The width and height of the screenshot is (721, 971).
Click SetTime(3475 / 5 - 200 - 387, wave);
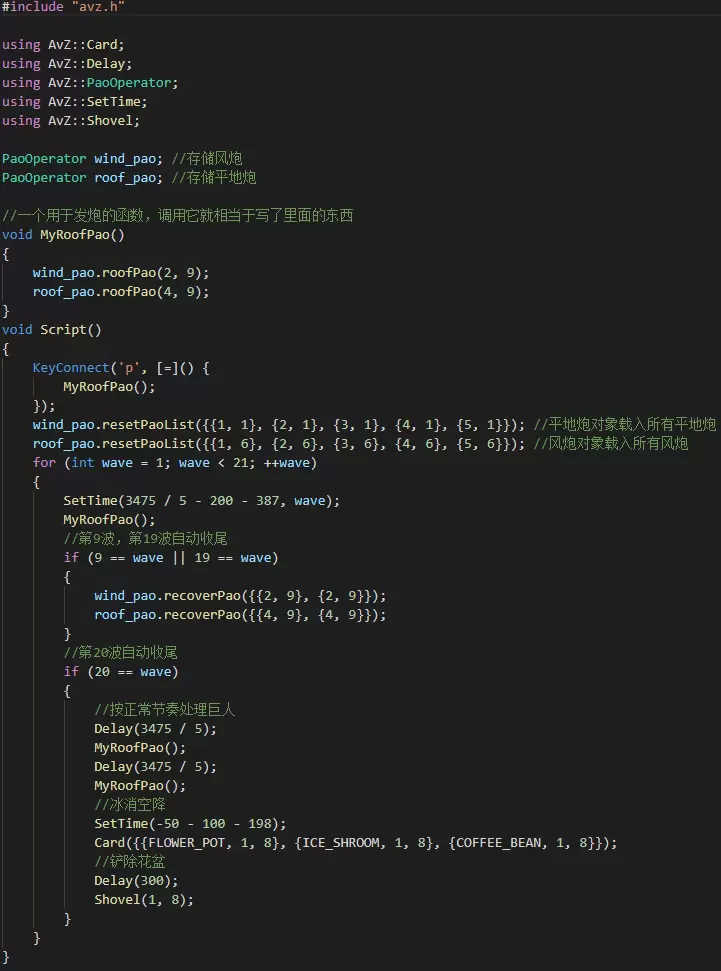pos(201,500)
